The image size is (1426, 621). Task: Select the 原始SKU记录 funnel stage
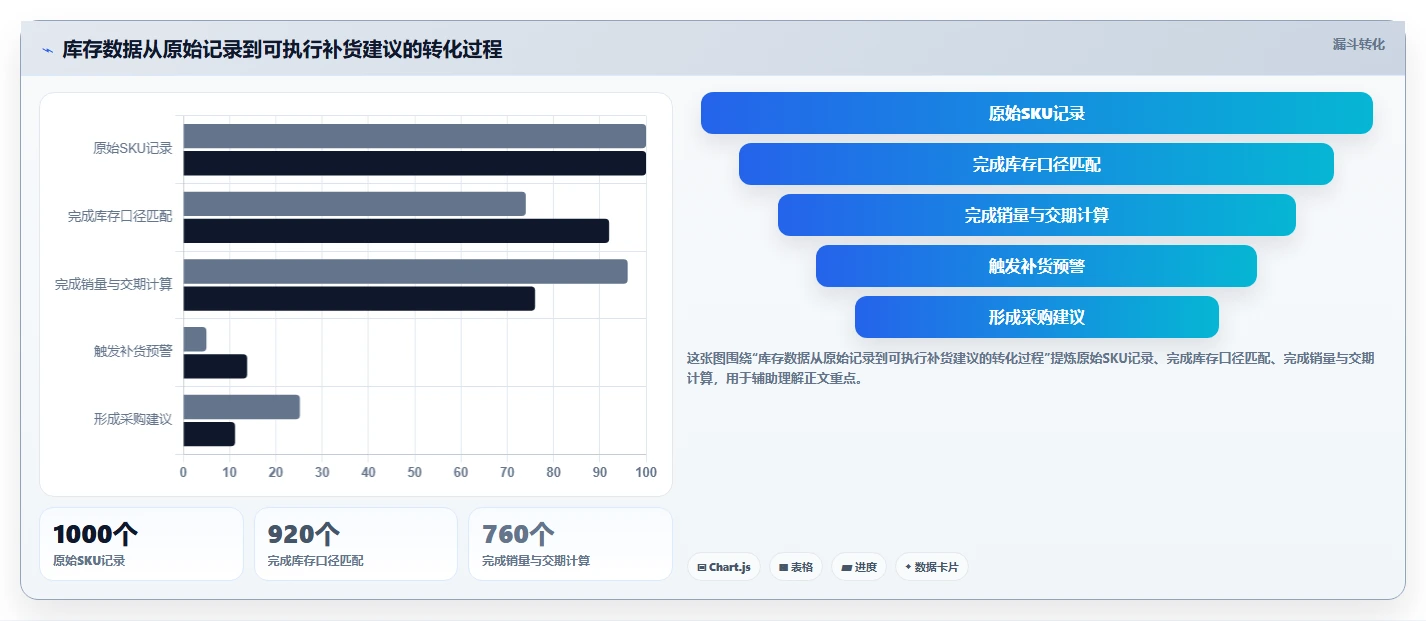click(1037, 113)
